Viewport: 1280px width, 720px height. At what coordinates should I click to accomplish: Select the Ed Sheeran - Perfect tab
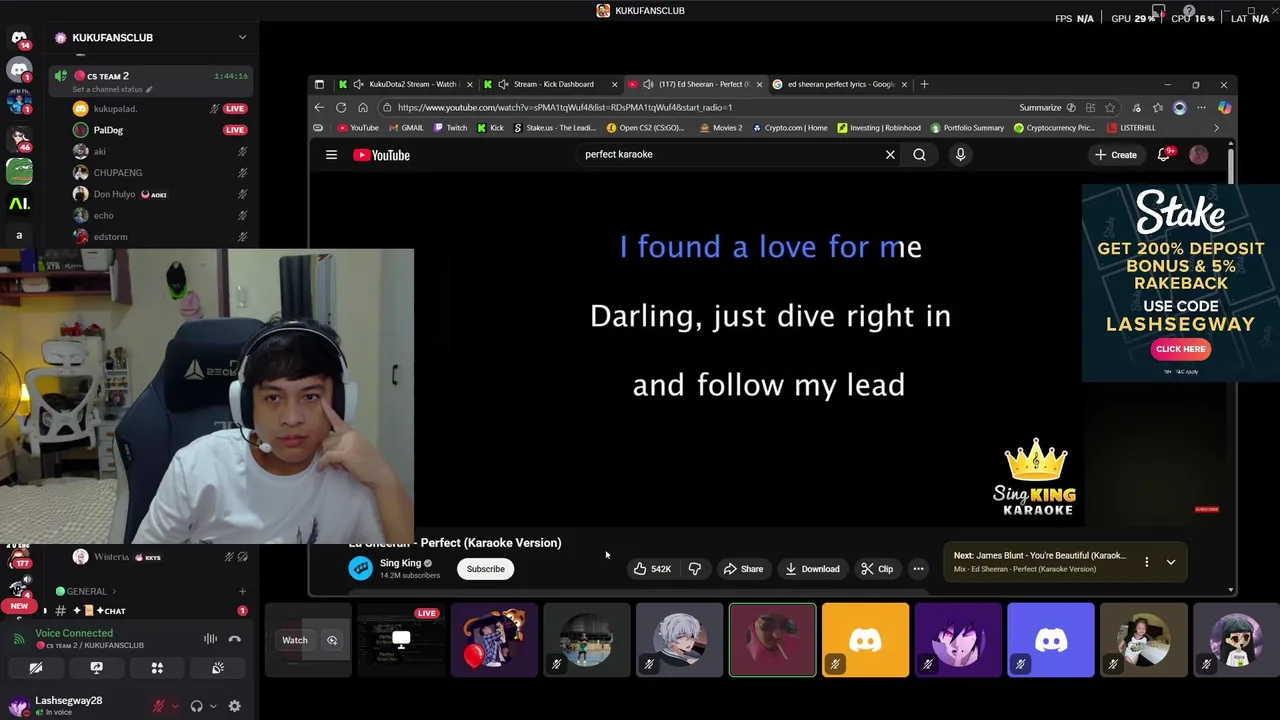[x=694, y=84]
